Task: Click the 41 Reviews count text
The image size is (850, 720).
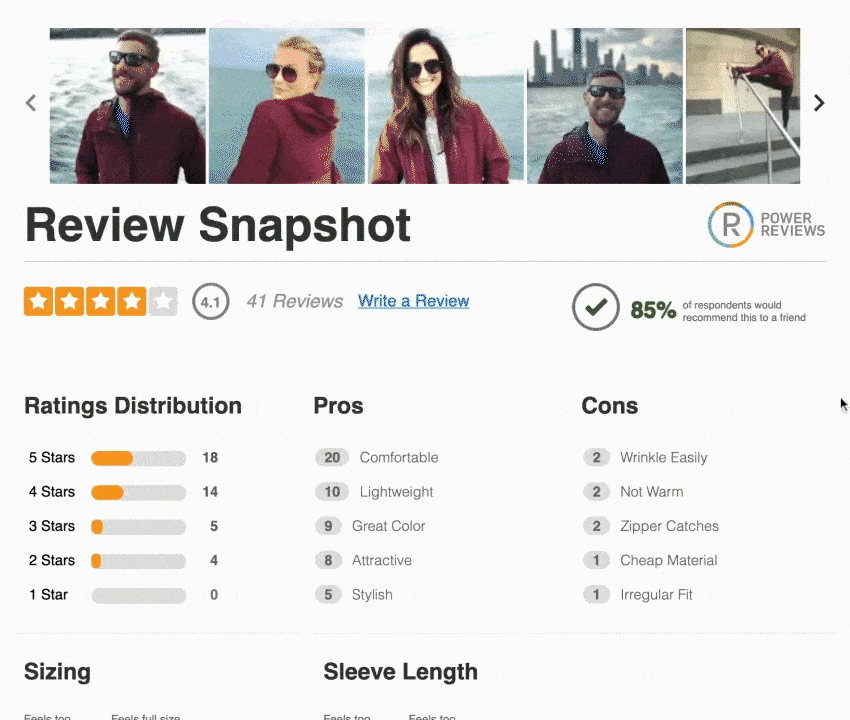Action: (294, 301)
